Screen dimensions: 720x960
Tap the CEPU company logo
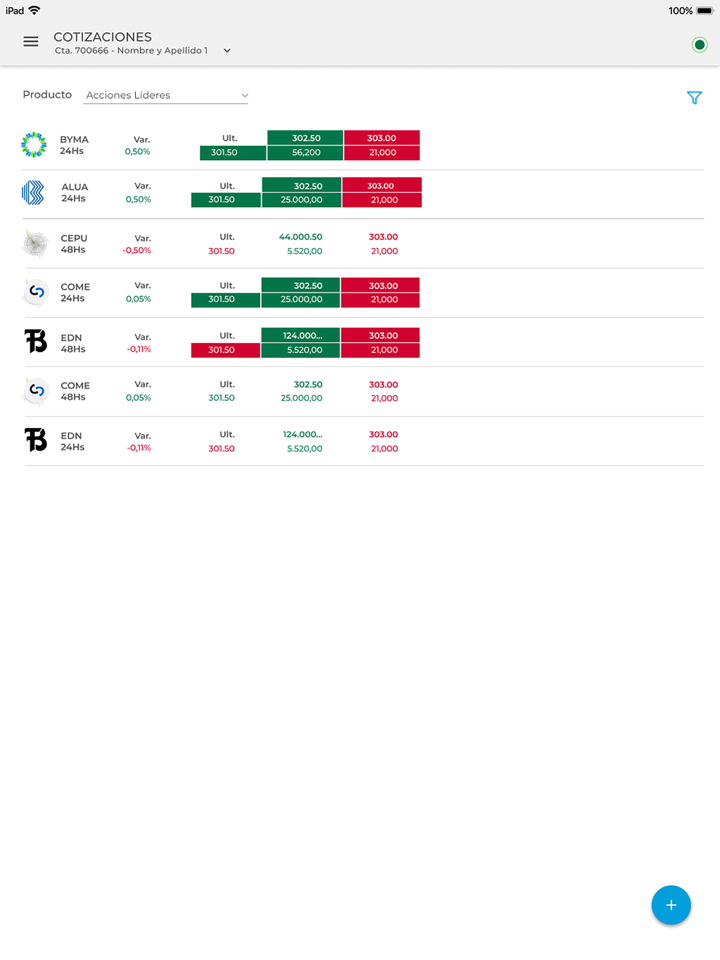pyautogui.click(x=35, y=244)
